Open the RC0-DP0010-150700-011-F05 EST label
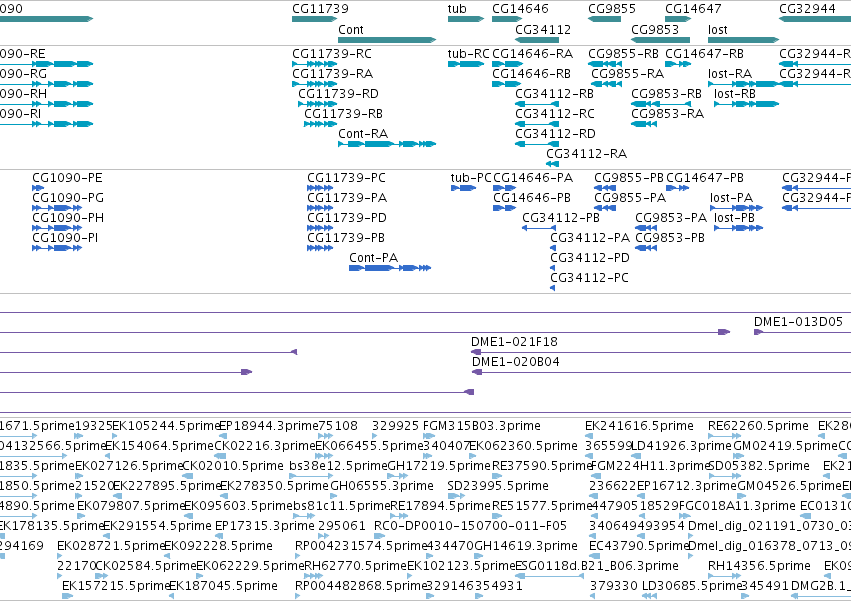The height and width of the screenshot is (601, 851). 471,526
